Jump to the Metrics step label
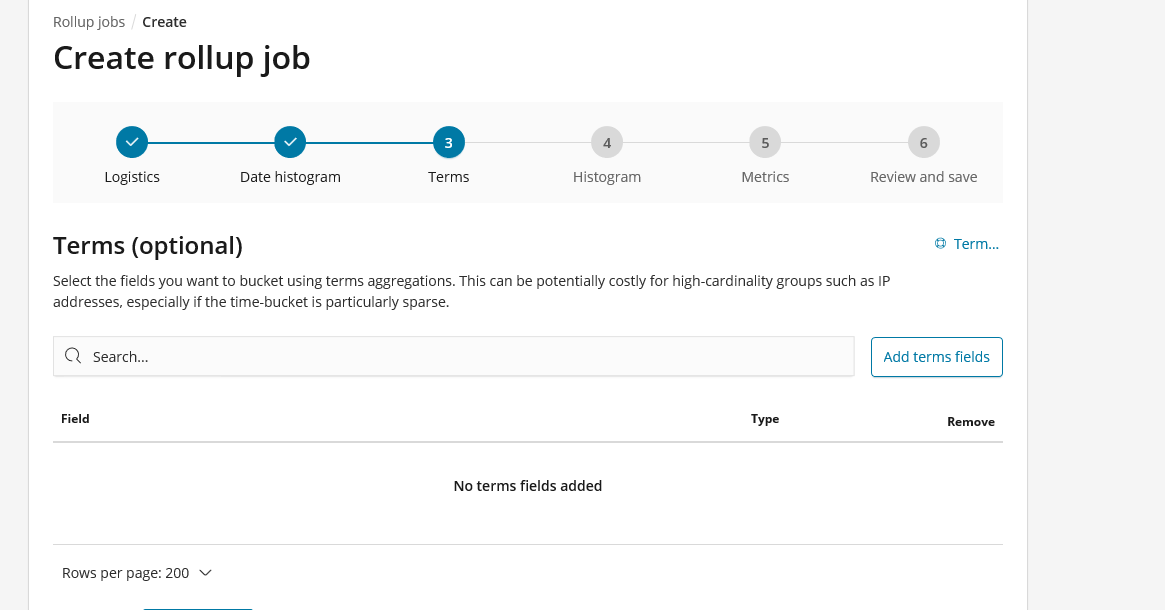 click(x=765, y=176)
